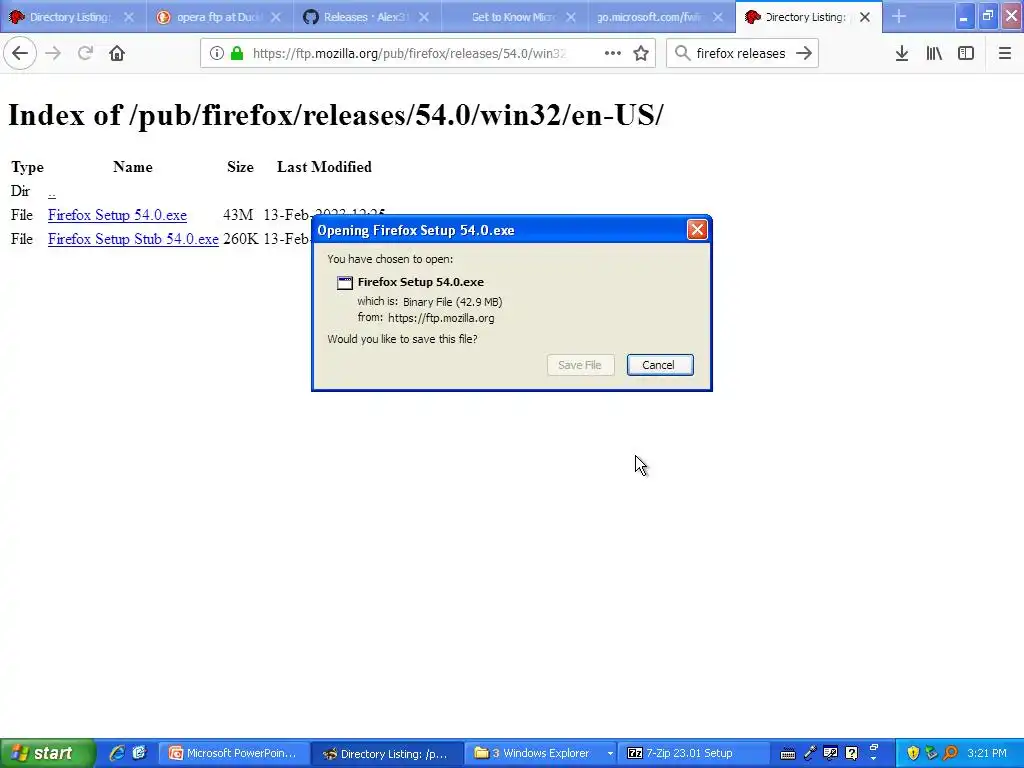Click the orange magnifier tray icon
The width and height of the screenshot is (1024, 768).
click(x=951, y=753)
